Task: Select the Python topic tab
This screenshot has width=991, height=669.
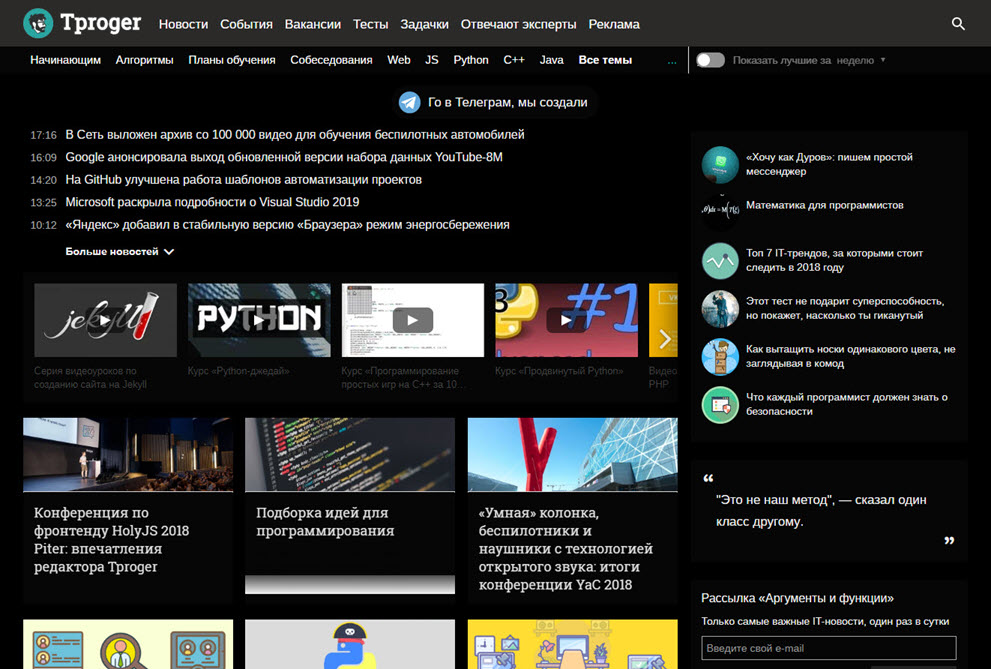Action: coord(471,60)
